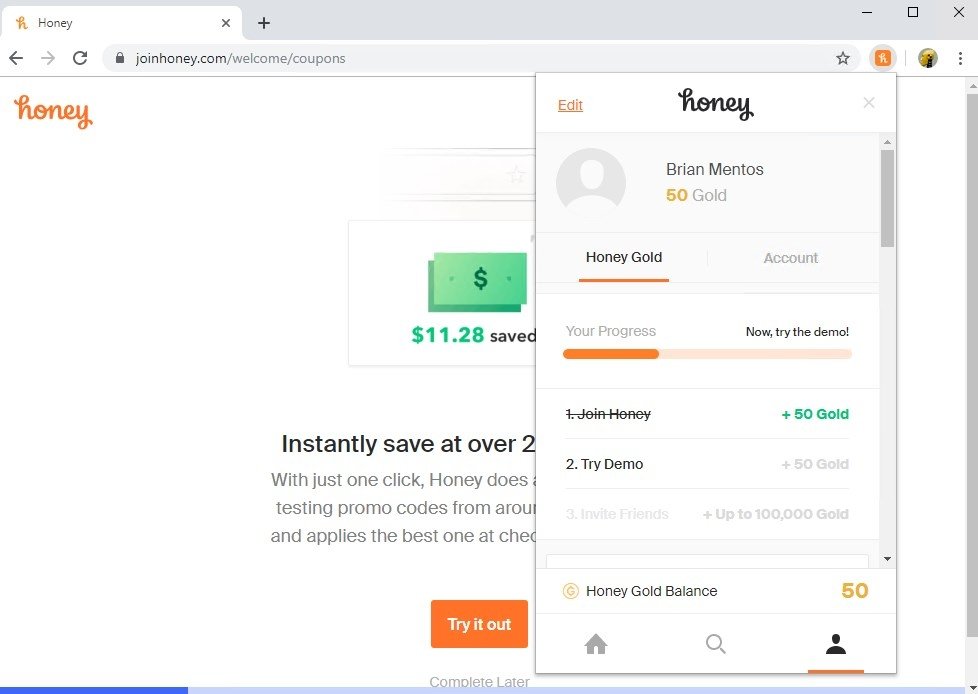Screen dimensions: 978x694
Task: Go to Honey popup home tab
Action: tap(596, 643)
